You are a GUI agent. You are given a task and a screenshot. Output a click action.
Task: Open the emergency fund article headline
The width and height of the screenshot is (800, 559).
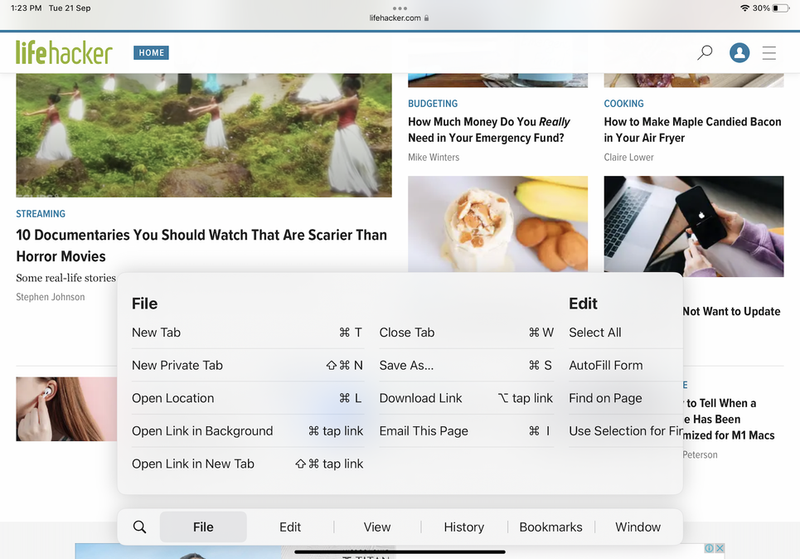489,130
